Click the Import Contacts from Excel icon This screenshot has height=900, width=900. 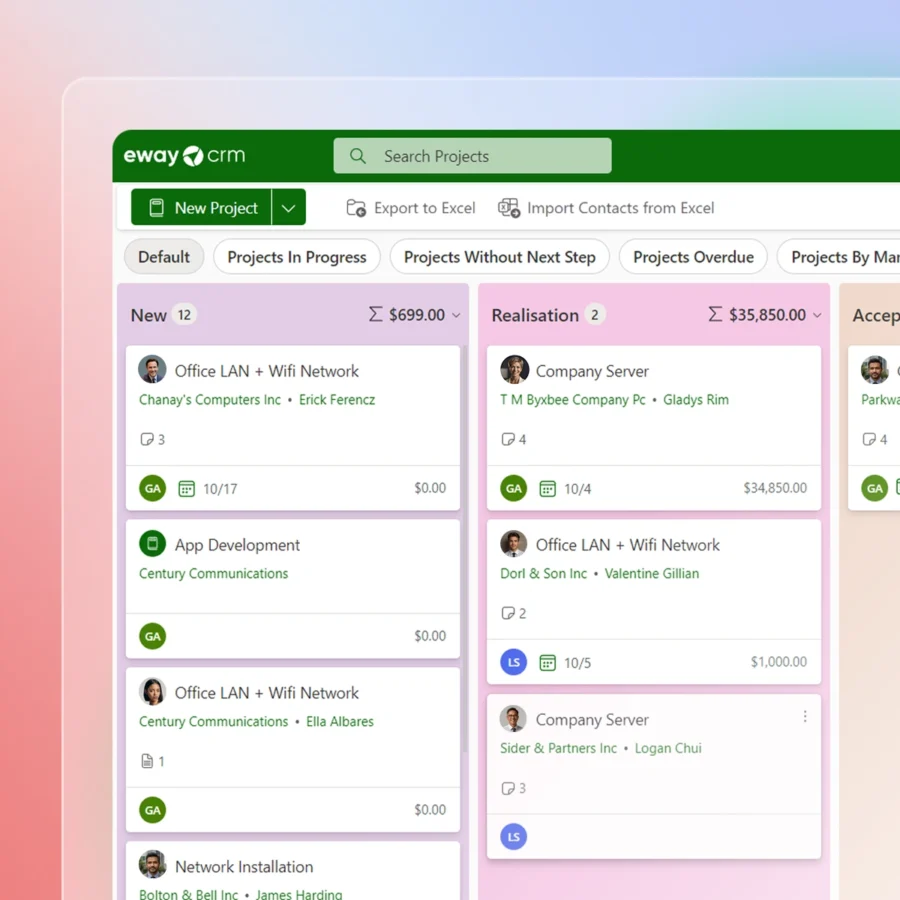click(x=509, y=208)
